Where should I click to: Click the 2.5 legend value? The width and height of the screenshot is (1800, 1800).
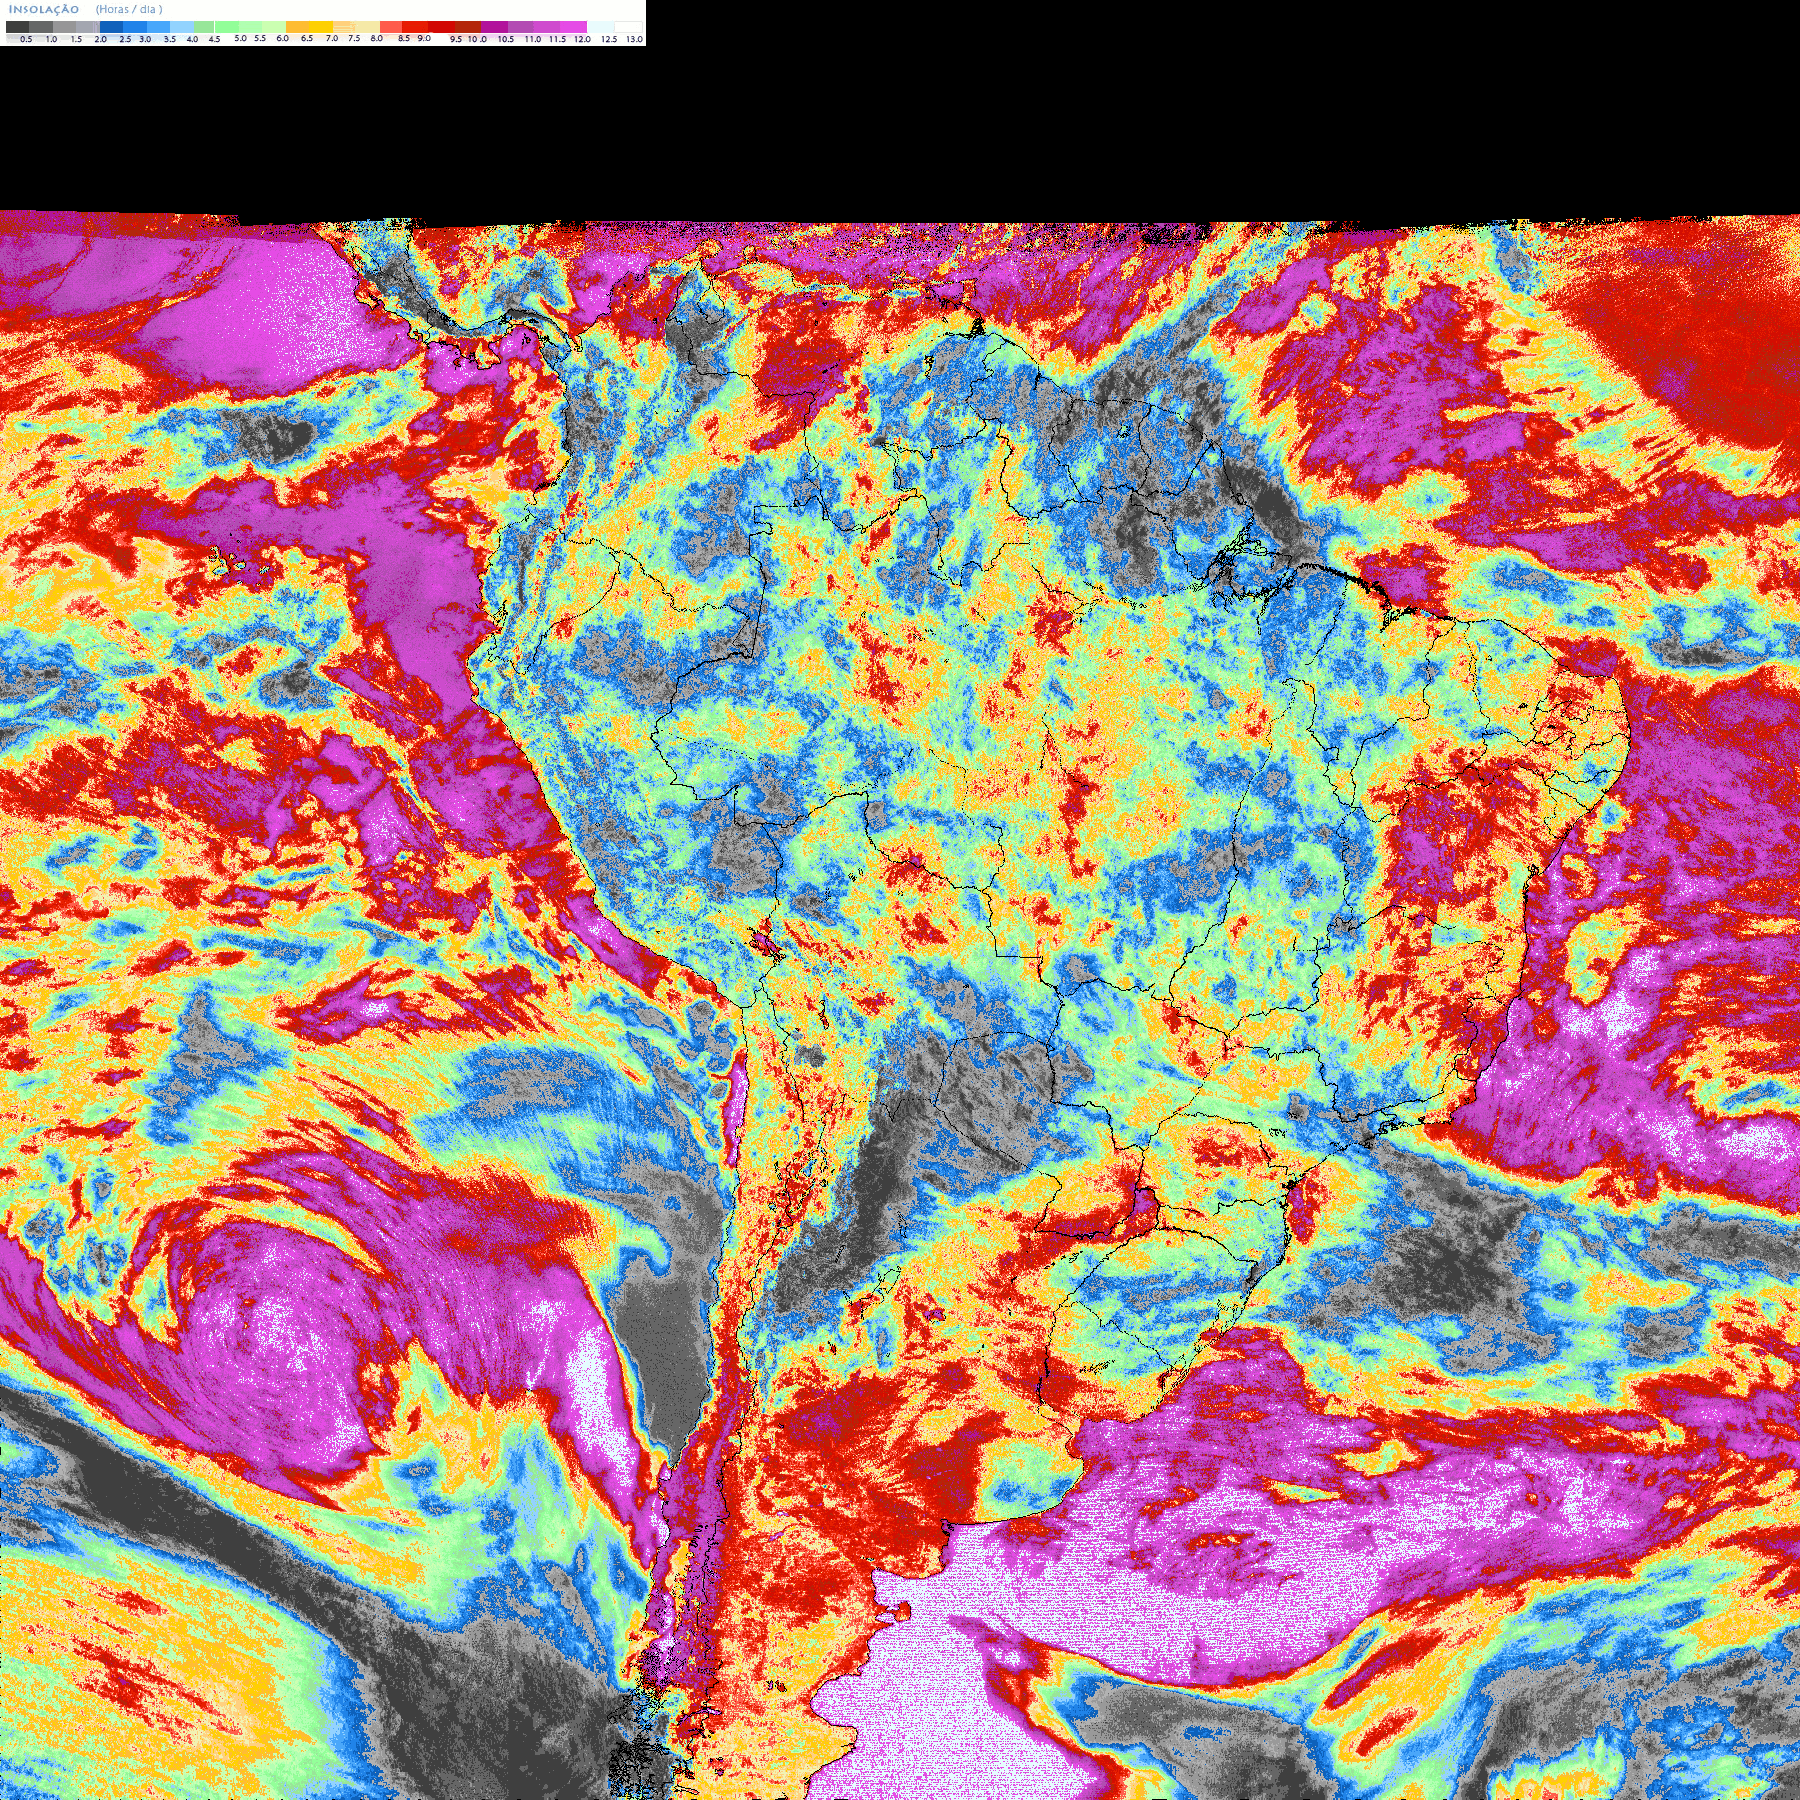125,39
